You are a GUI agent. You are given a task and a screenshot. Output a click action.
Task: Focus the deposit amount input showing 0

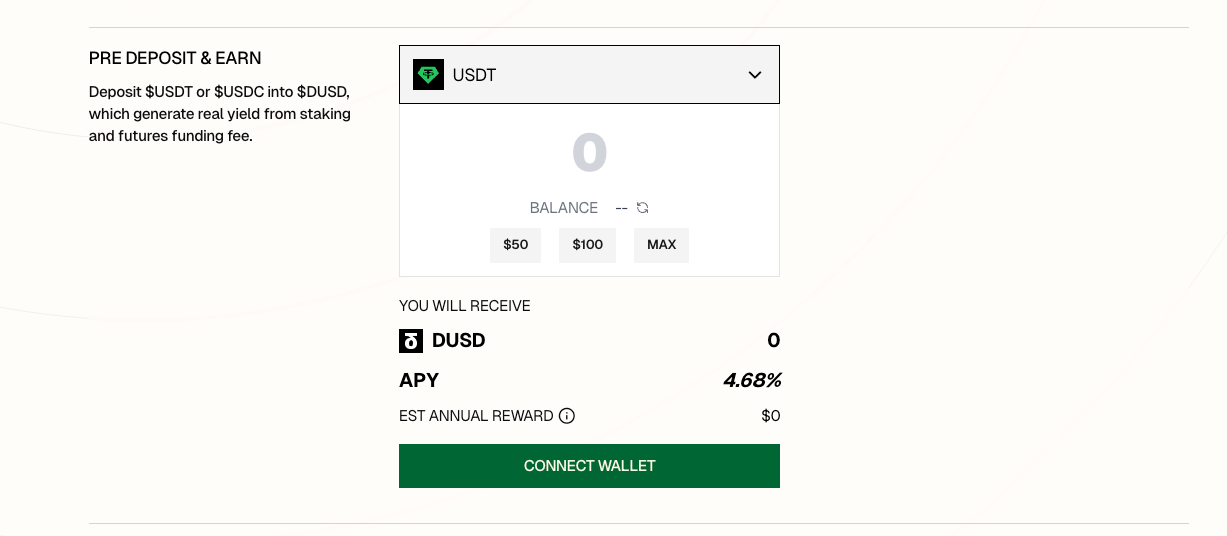[589, 153]
